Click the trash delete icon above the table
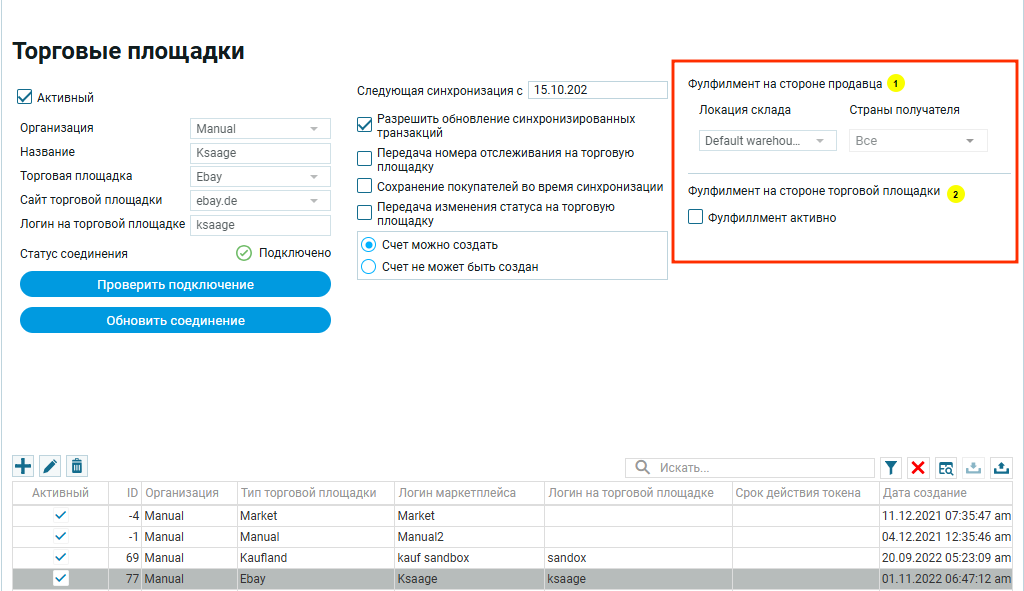This screenshot has height=591, width=1024. point(77,466)
